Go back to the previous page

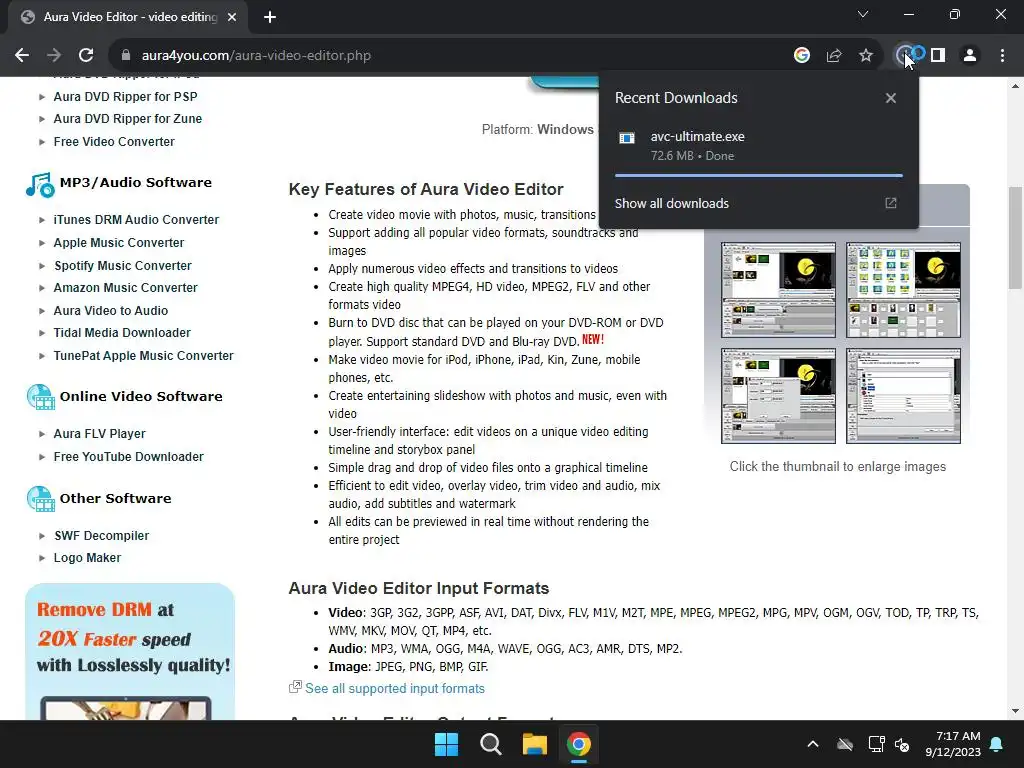click(22, 56)
